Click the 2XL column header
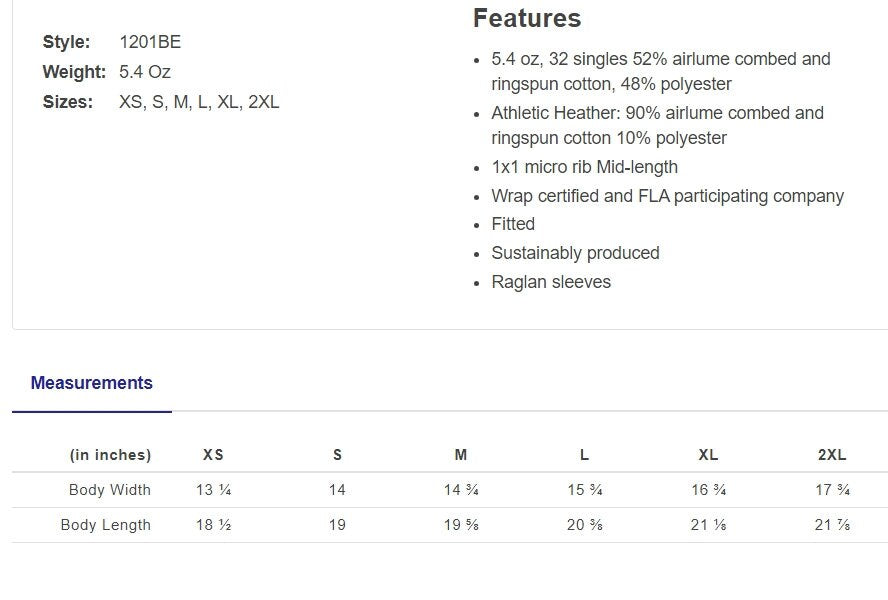This screenshot has height=600, width=888. click(x=831, y=455)
